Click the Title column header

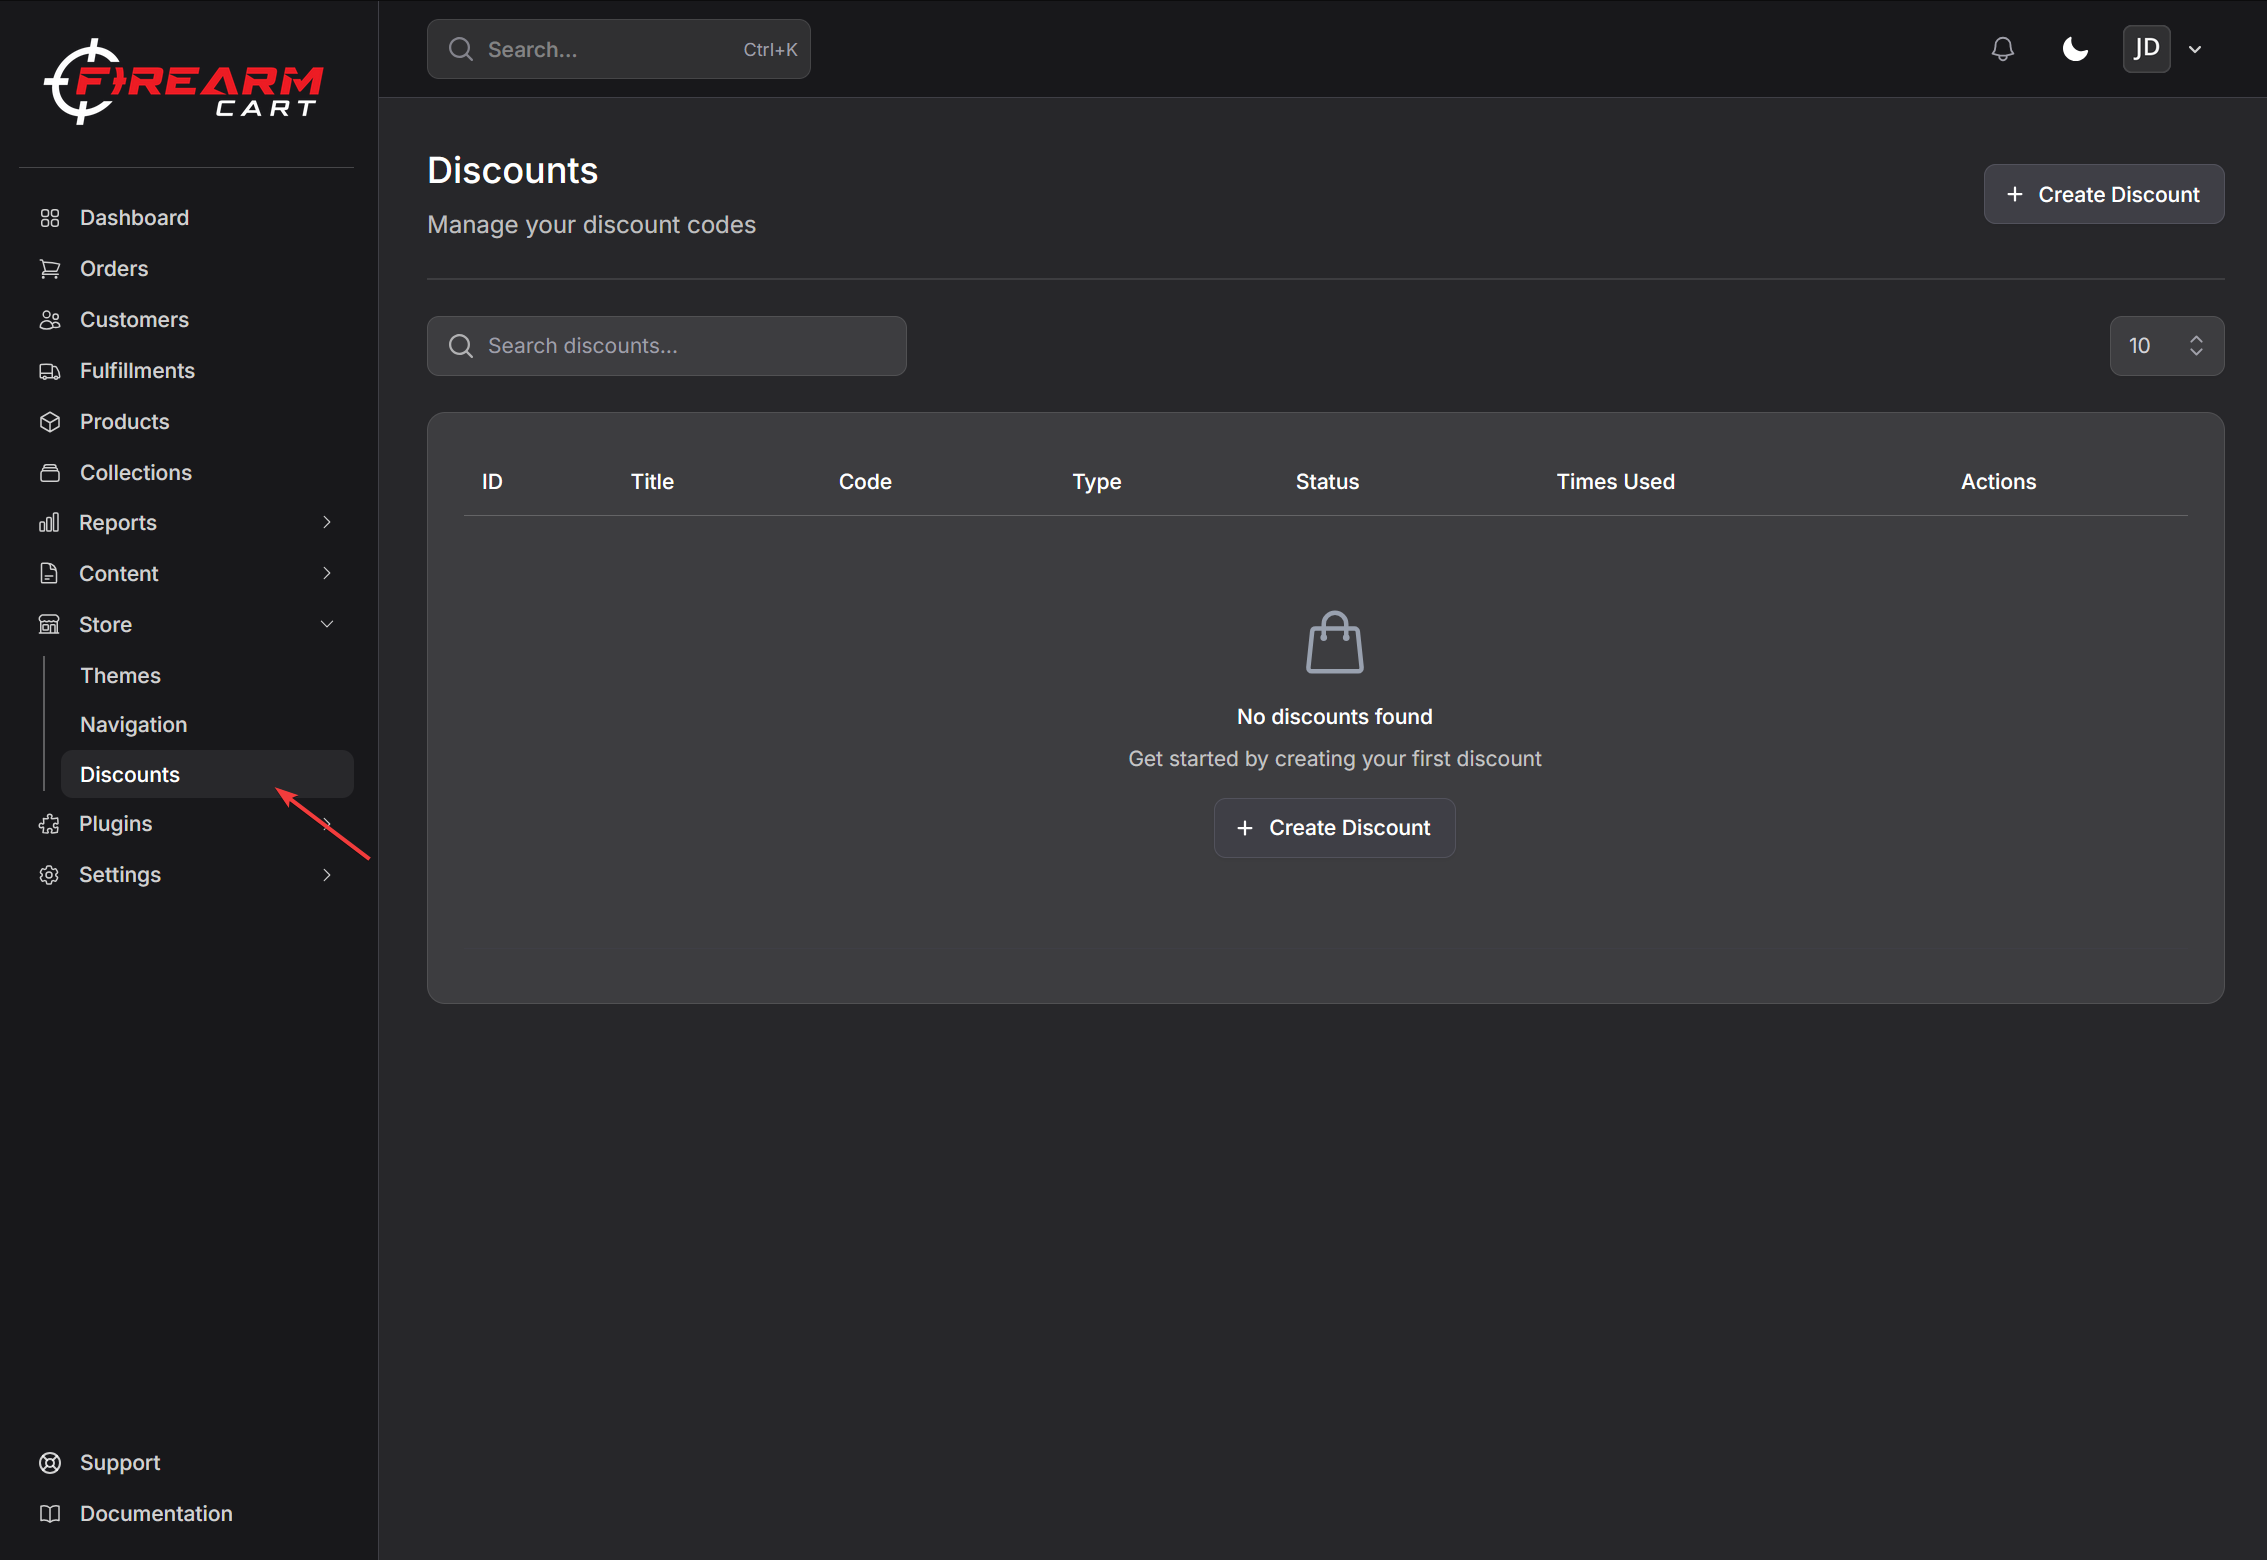click(652, 482)
